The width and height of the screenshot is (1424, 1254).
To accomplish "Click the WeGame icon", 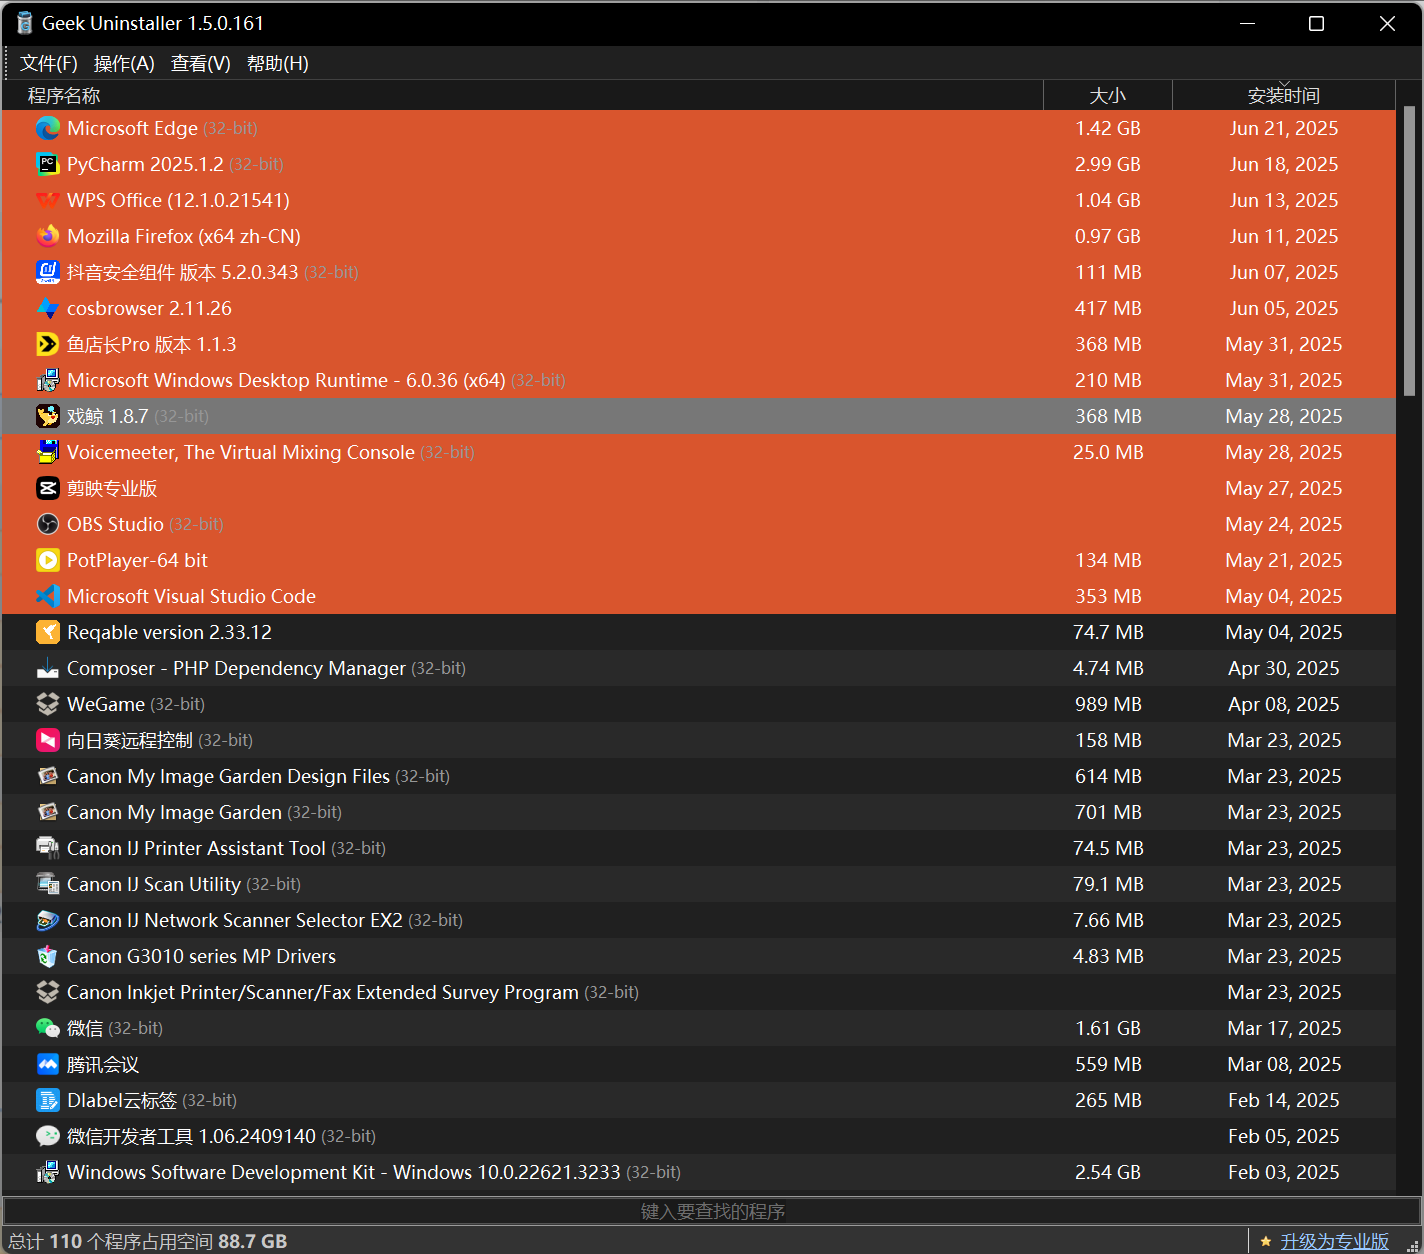I will 48,704.
